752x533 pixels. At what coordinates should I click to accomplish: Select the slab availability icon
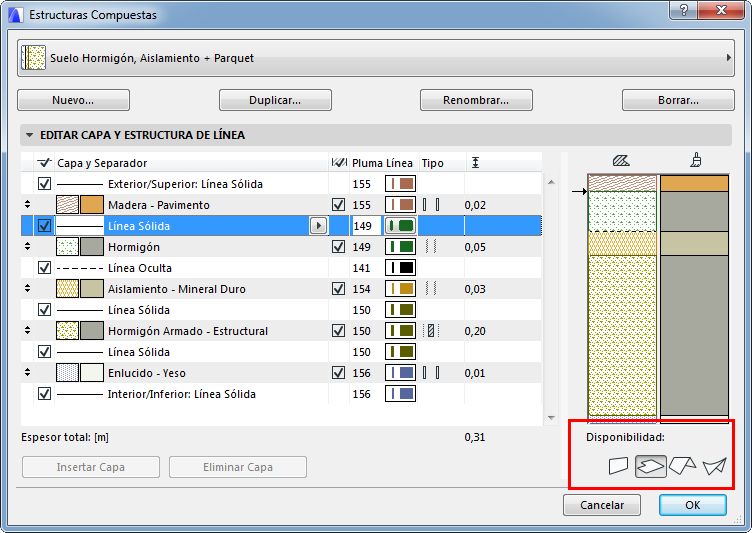650,466
